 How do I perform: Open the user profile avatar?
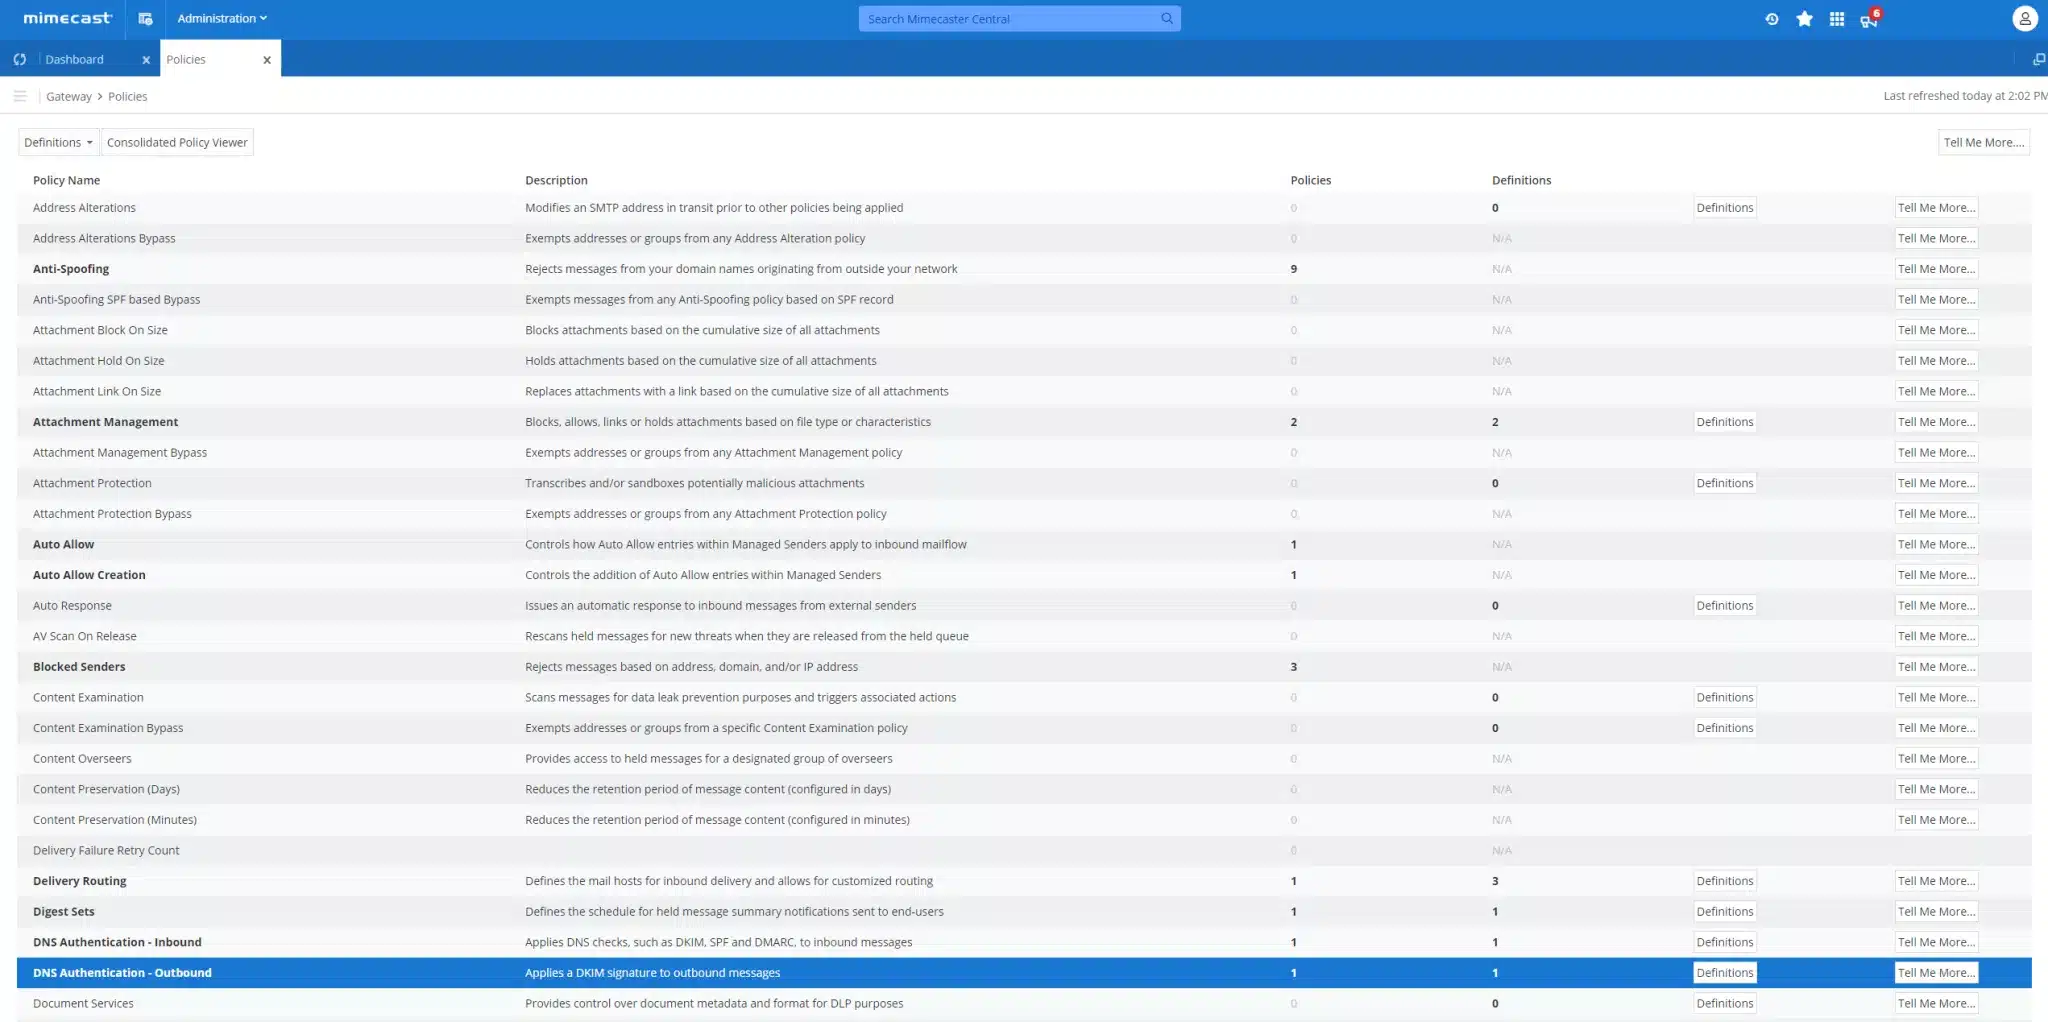(2024, 19)
